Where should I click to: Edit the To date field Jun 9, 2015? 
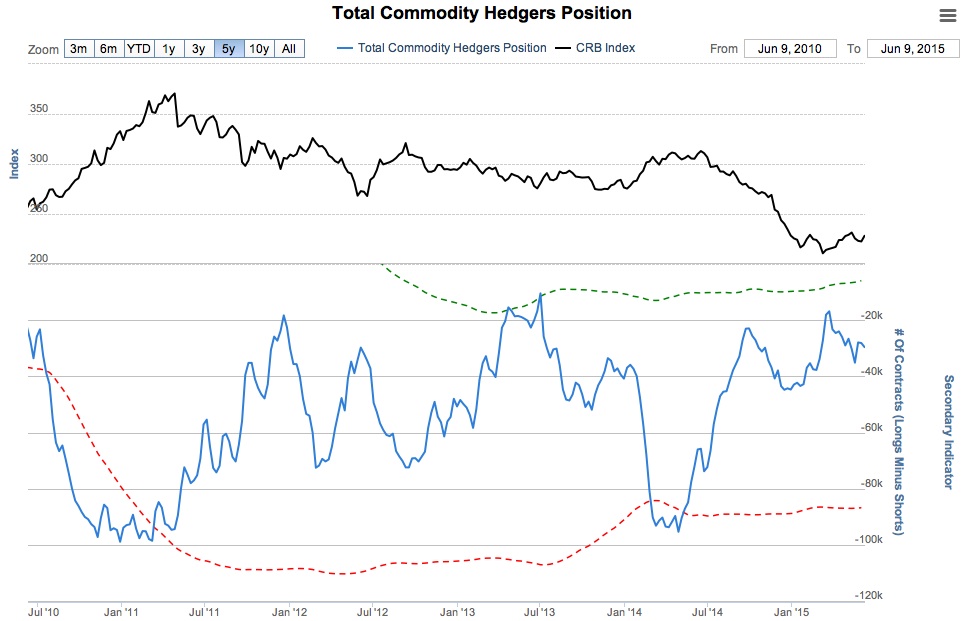point(909,49)
